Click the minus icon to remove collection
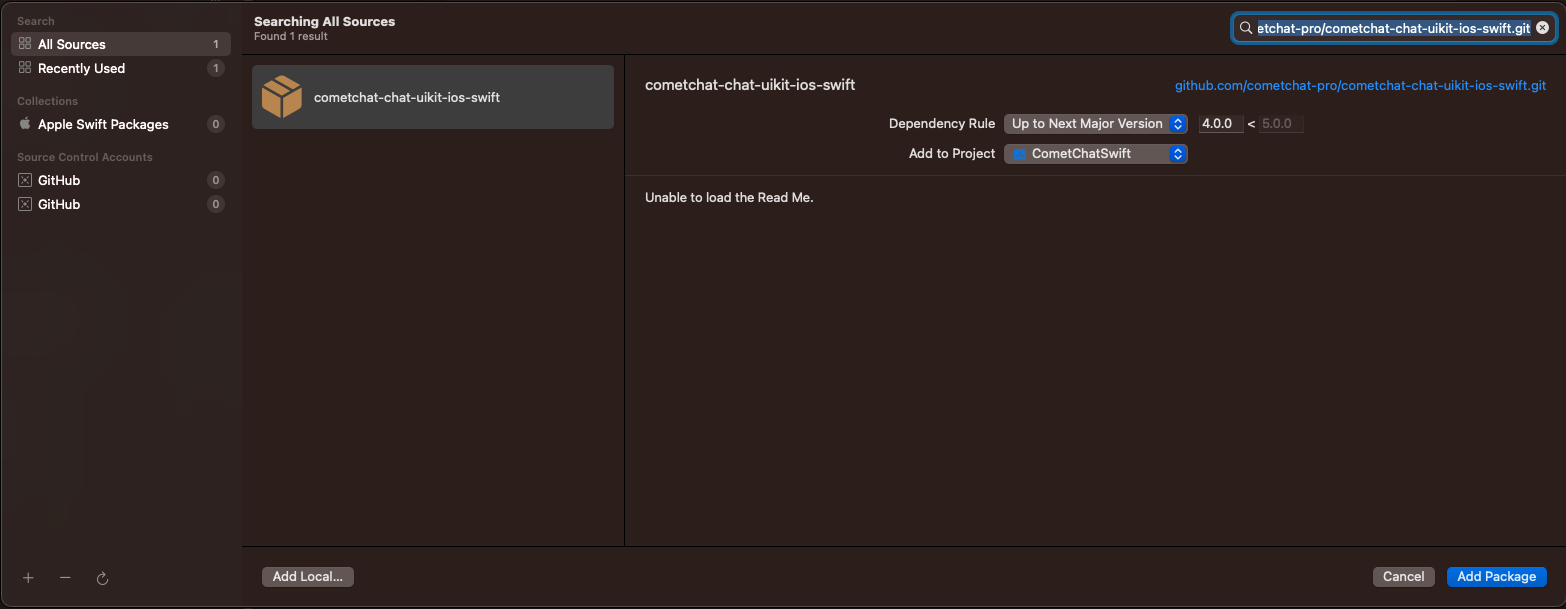Screen dimensions: 1566x609 [x=65, y=578]
